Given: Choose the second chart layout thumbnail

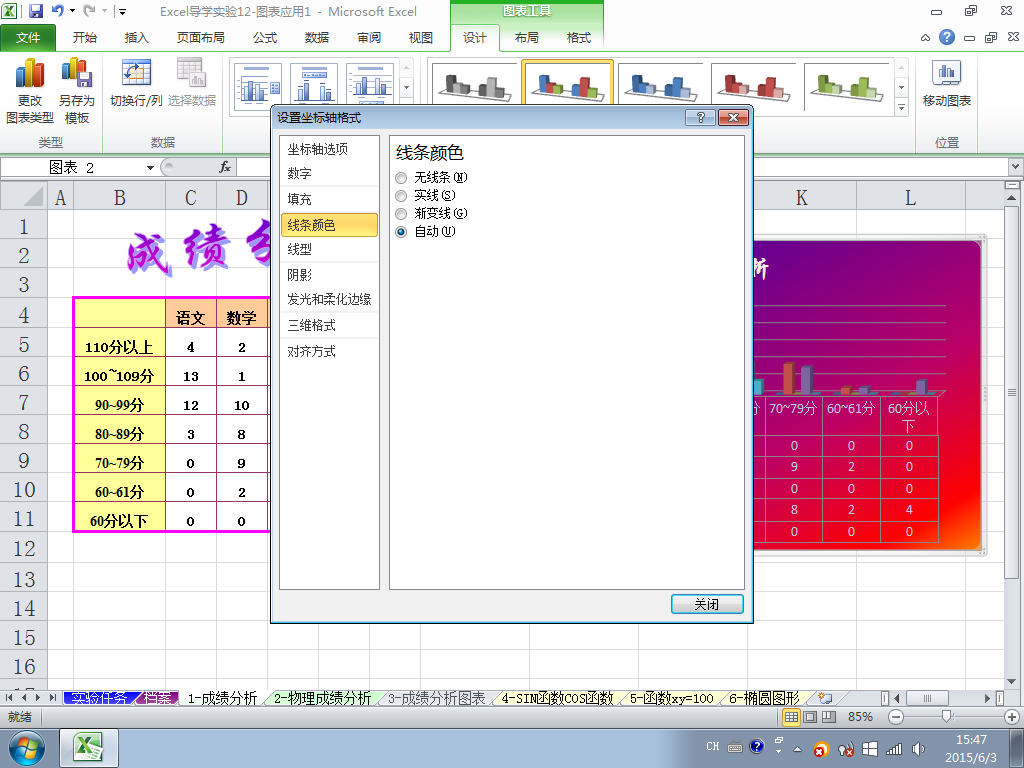Looking at the screenshot, I should tap(313, 86).
